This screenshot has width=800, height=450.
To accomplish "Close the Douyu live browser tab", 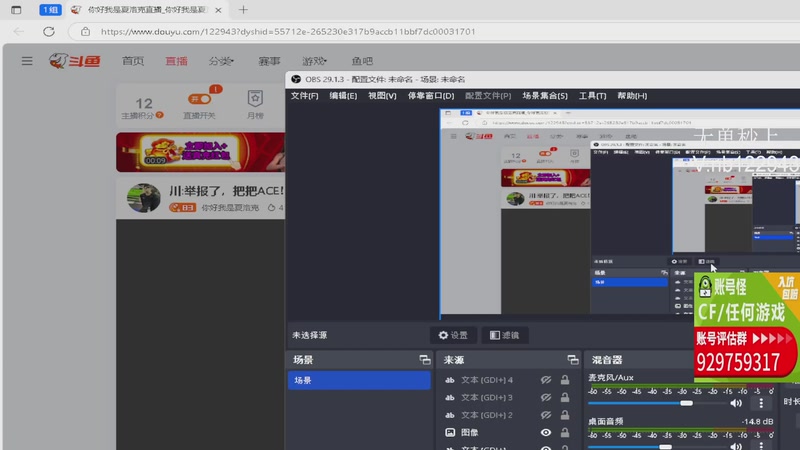I will coord(218,10).
